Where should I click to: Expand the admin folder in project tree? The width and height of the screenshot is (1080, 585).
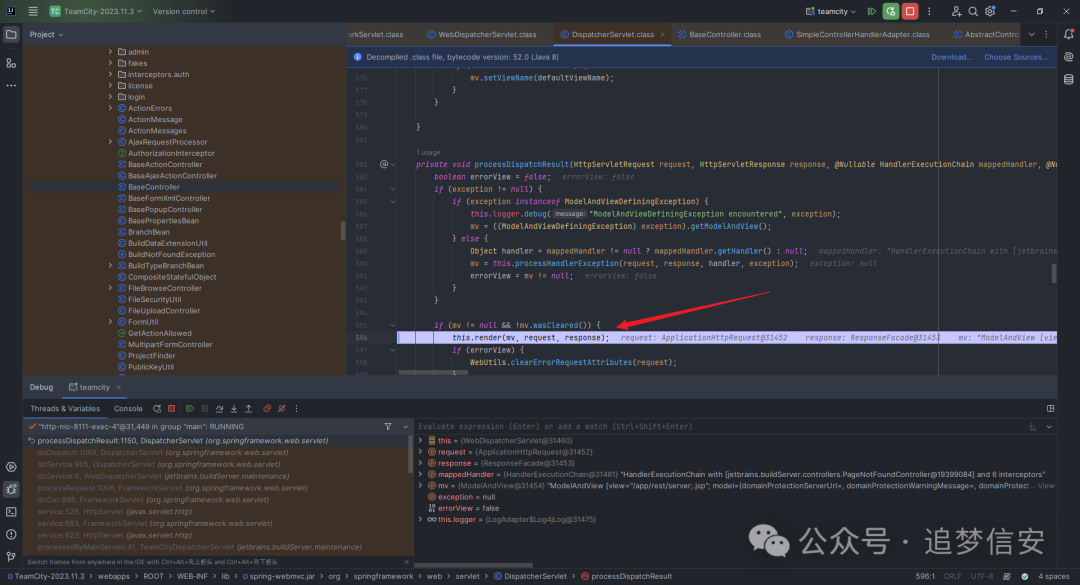(x=110, y=51)
